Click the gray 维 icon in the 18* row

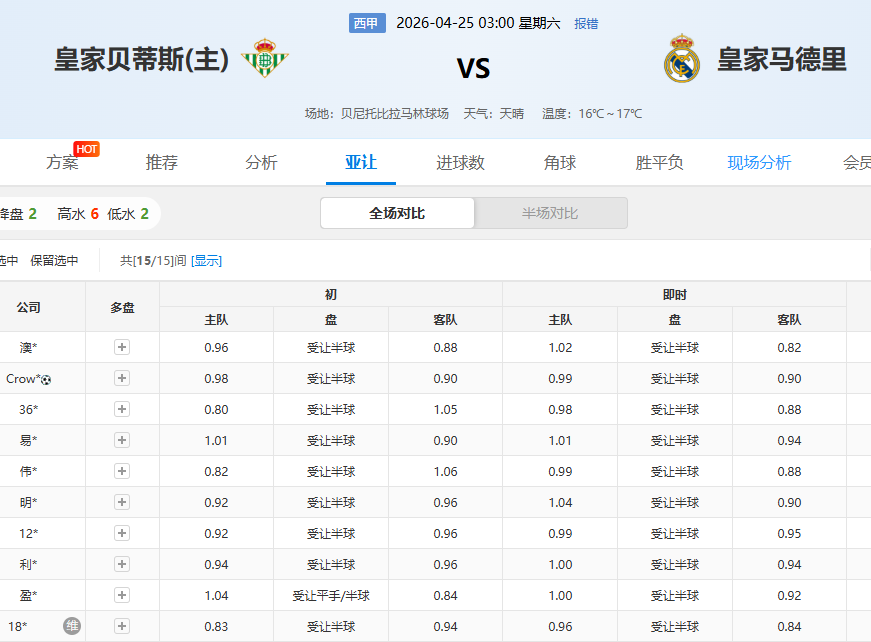(x=72, y=626)
